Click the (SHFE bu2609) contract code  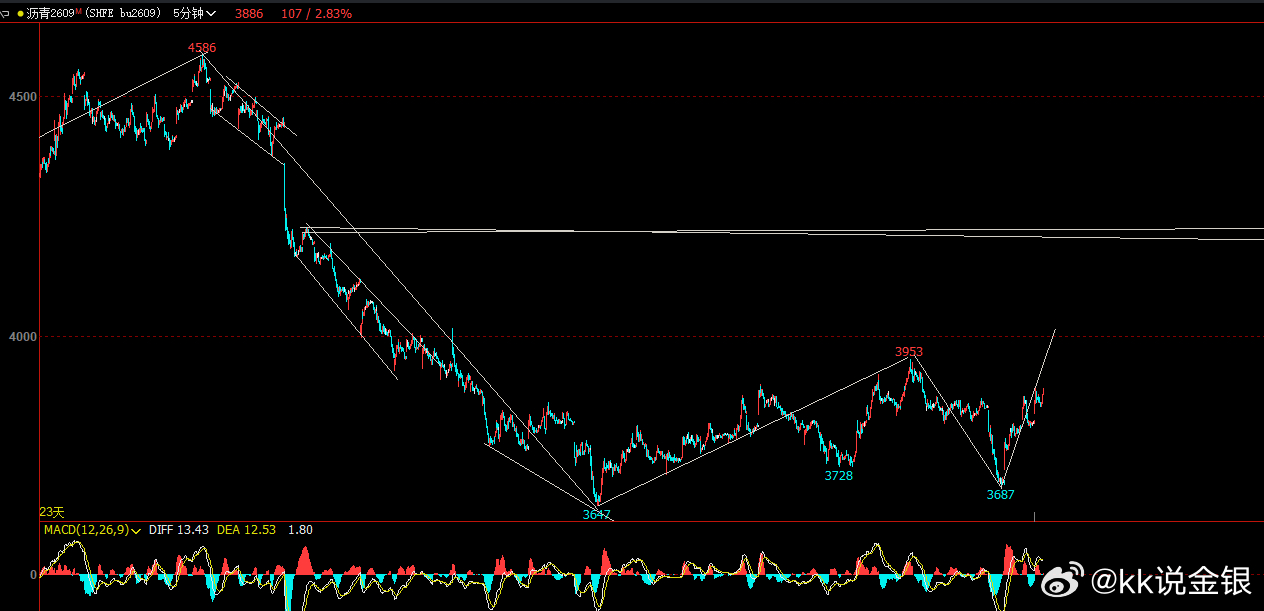pos(123,14)
